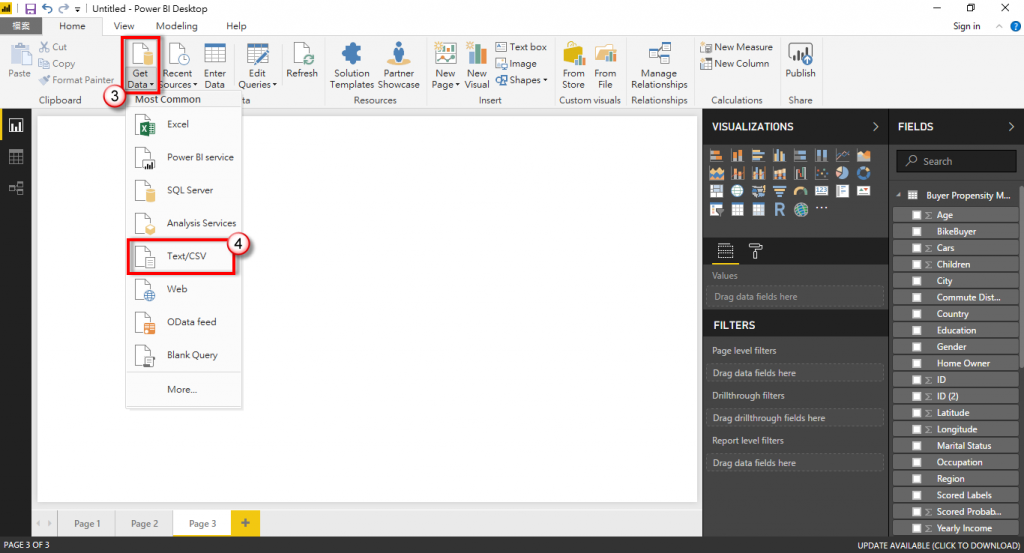The width and height of the screenshot is (1024, 553).
Task: Open the View ribbon tab
Action: 123,26
